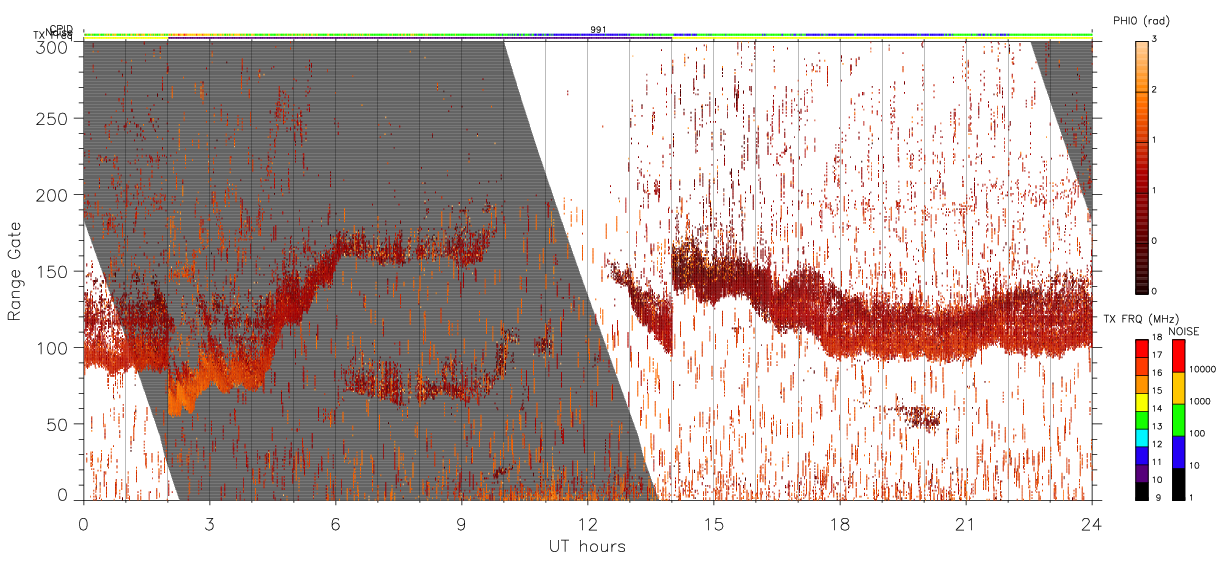The image size is (1228, 567).
Task: Click the 'Range Gate' y-axis title
Action: pos(15,271)
